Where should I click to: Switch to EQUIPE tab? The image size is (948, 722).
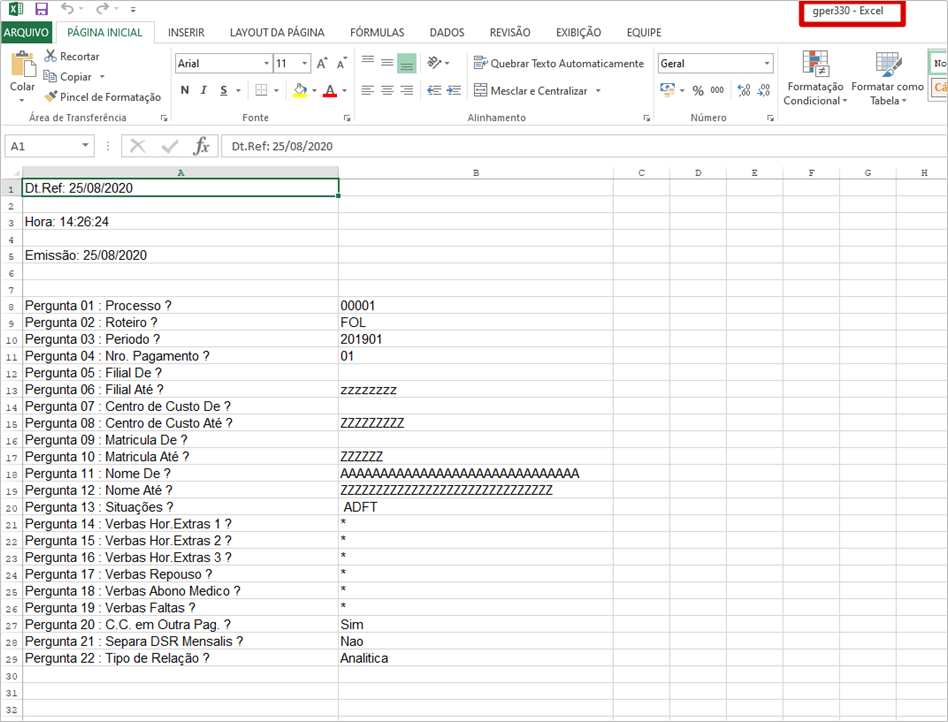tap(644, 33)
